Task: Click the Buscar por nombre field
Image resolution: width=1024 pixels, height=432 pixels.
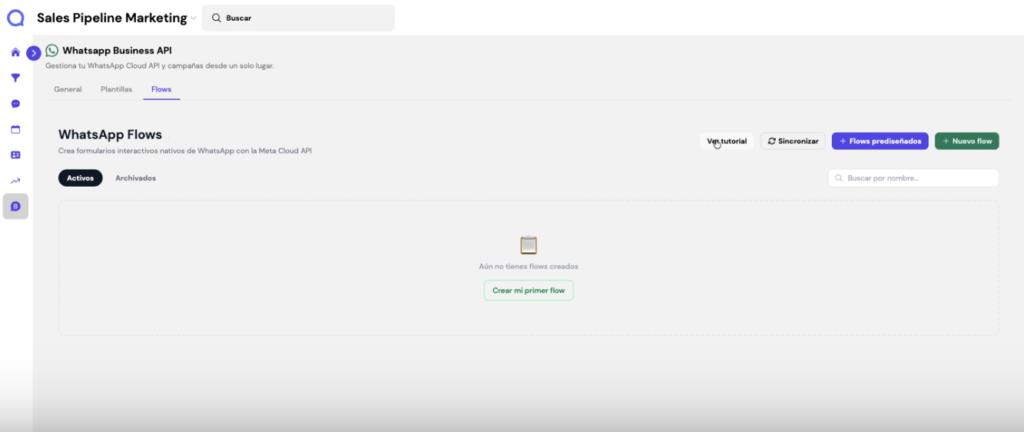Action: pos(914,178)
